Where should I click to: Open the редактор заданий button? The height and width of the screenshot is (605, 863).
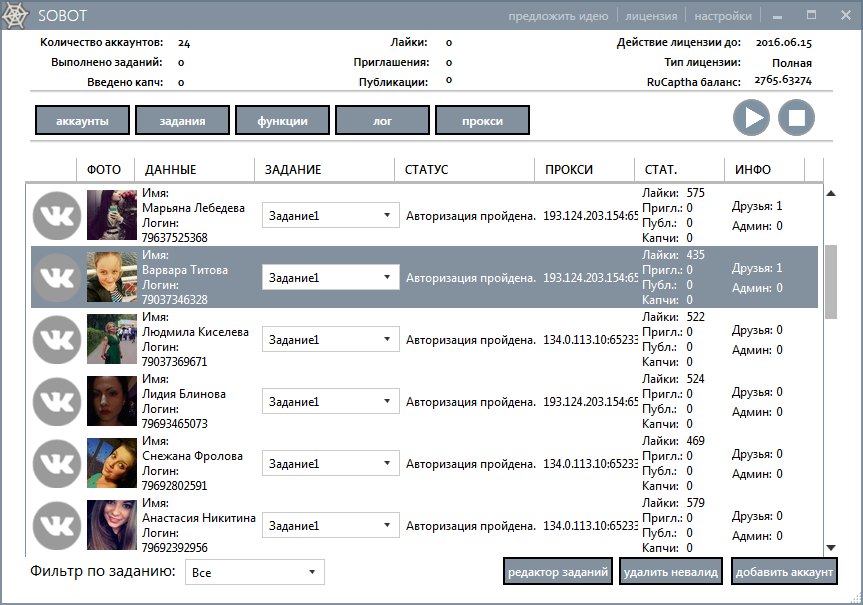pos(558,573)
